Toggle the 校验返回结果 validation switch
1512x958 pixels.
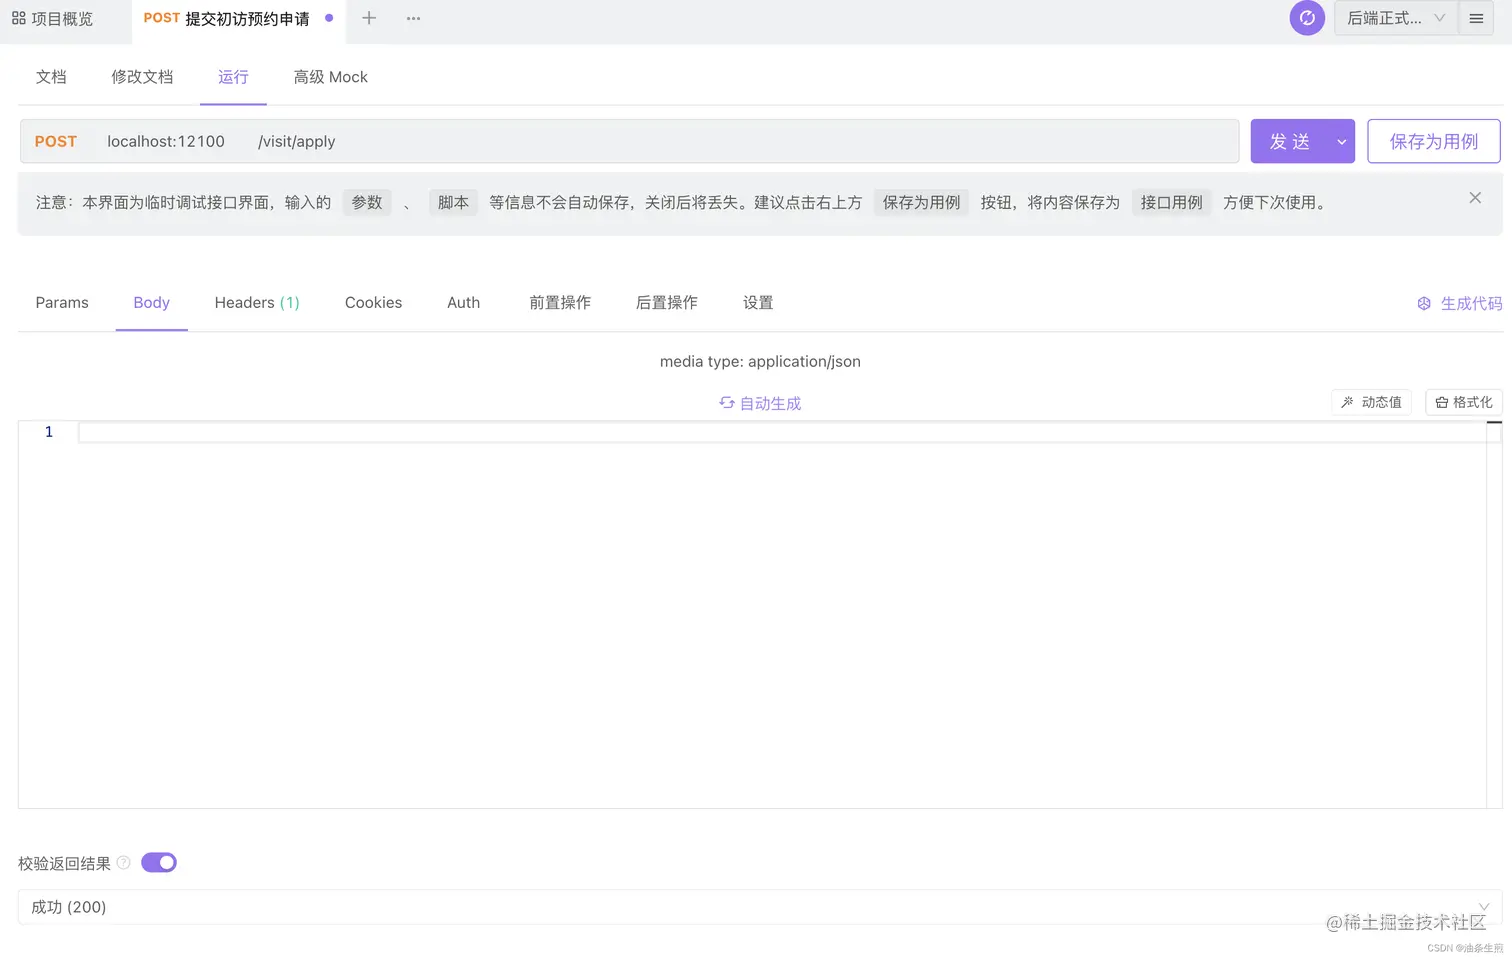159,863
